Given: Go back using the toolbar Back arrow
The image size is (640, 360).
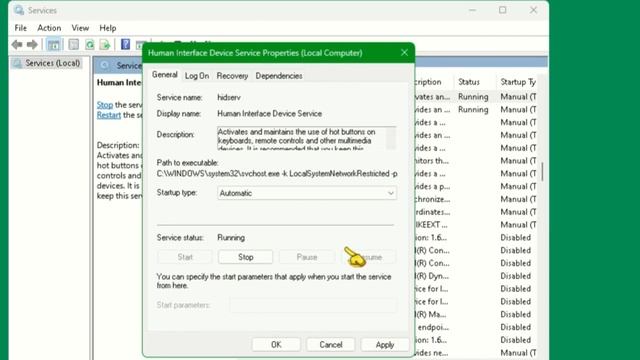Looking at the screenshot, I should pyautogui.click(x=17, y=44).
